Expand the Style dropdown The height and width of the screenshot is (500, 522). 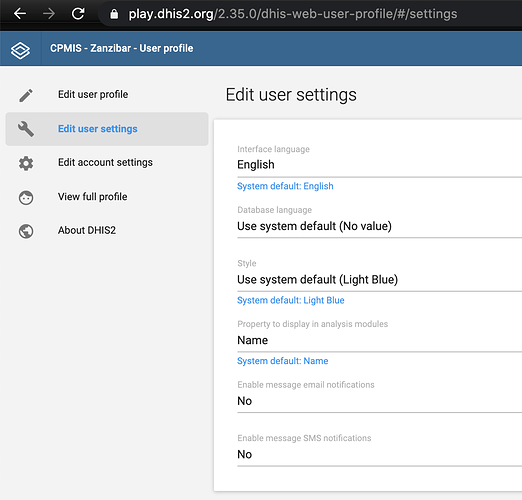(379, 280)
